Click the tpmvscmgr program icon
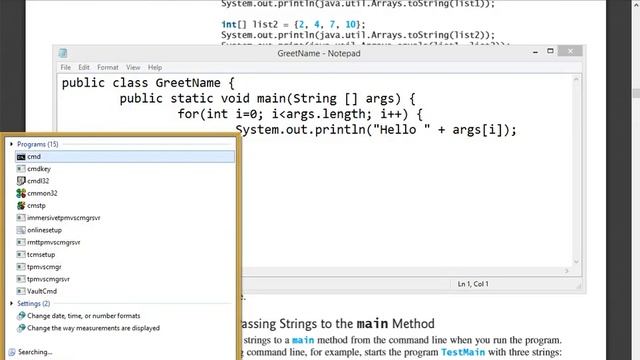The image size is (640, 360). pos(21,267)
